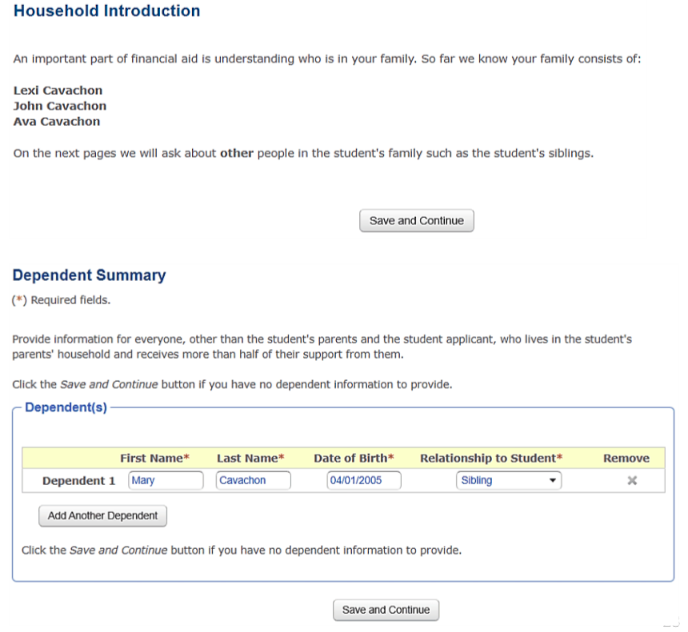
Task: Click the Date of Birth column header
Action: tap(354, 458)
